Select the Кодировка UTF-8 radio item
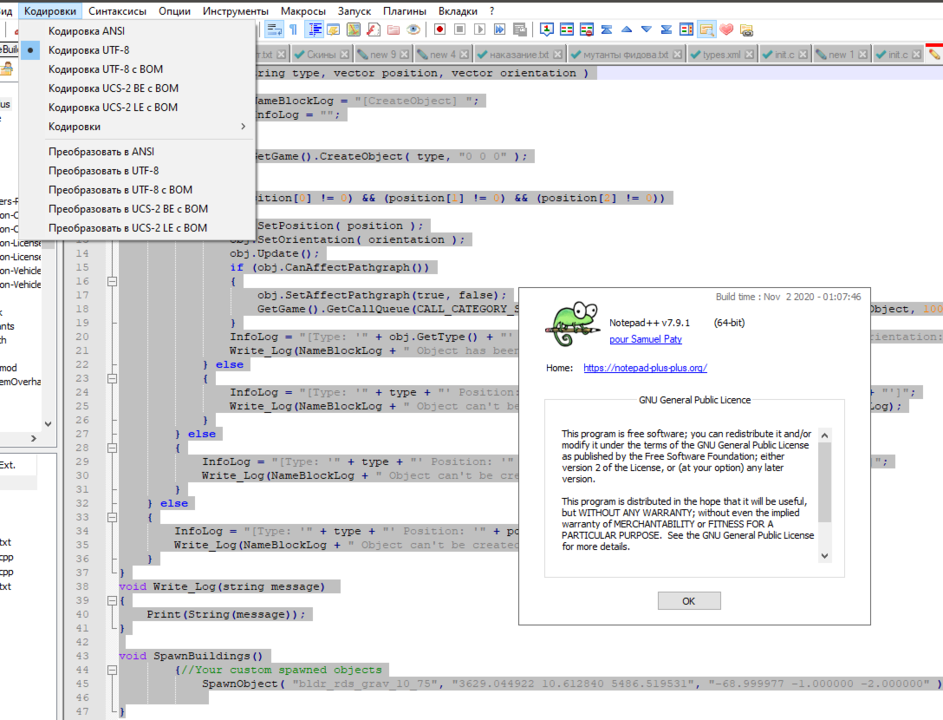 (137, 50)
